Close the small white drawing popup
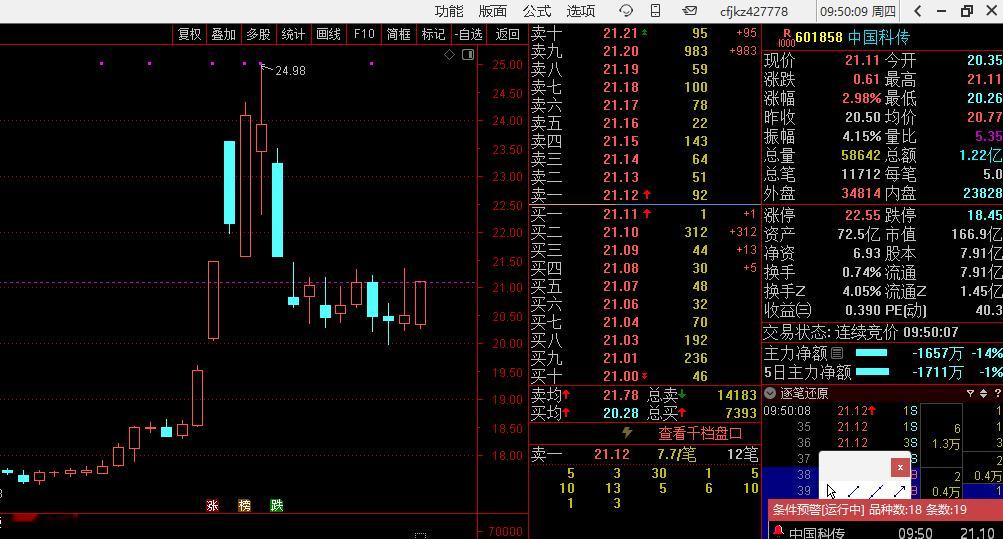The width and height of the screenshot is (1003, 539). (x=899, y=467)
